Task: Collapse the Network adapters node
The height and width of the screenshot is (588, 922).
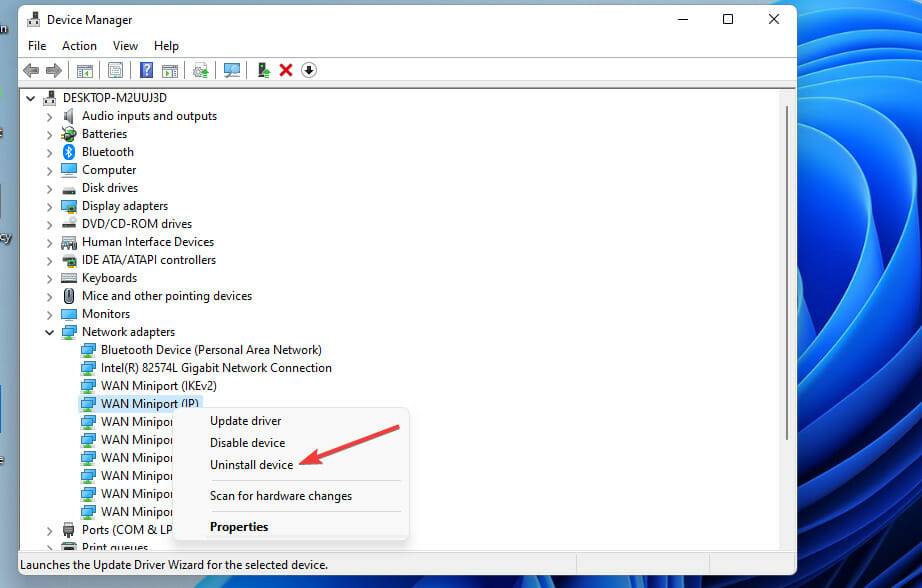Action: click(49, 332)
